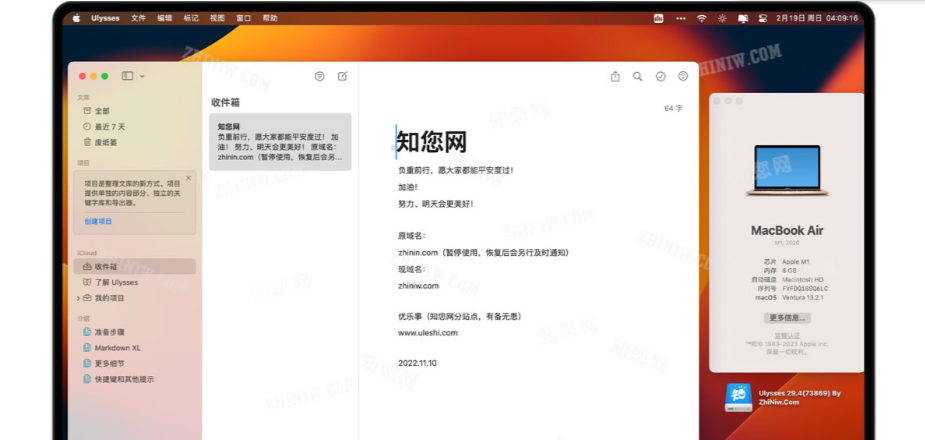Screen dimensions: 925x440
Task: Click the three-dots menu bar icon
Action: (x=681, y=18)
